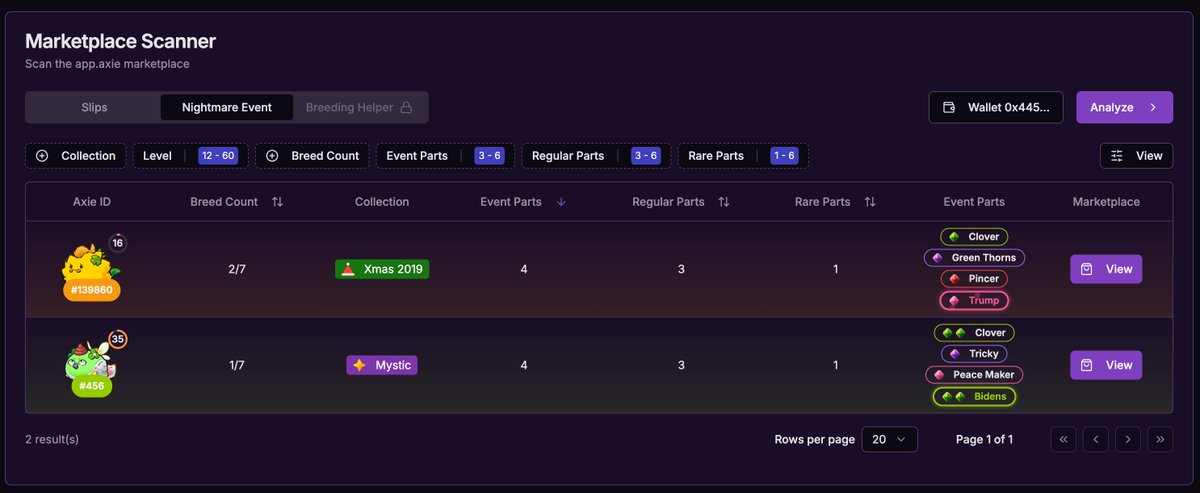
Task: Sort by Event Parts down-arrow header
Action: [523, 202]
